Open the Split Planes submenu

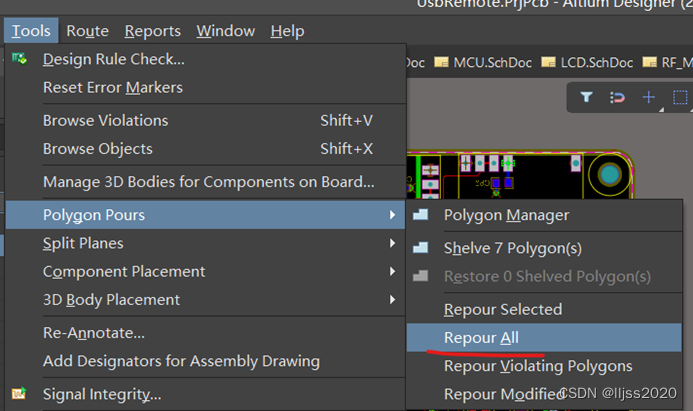click(206, 243)
